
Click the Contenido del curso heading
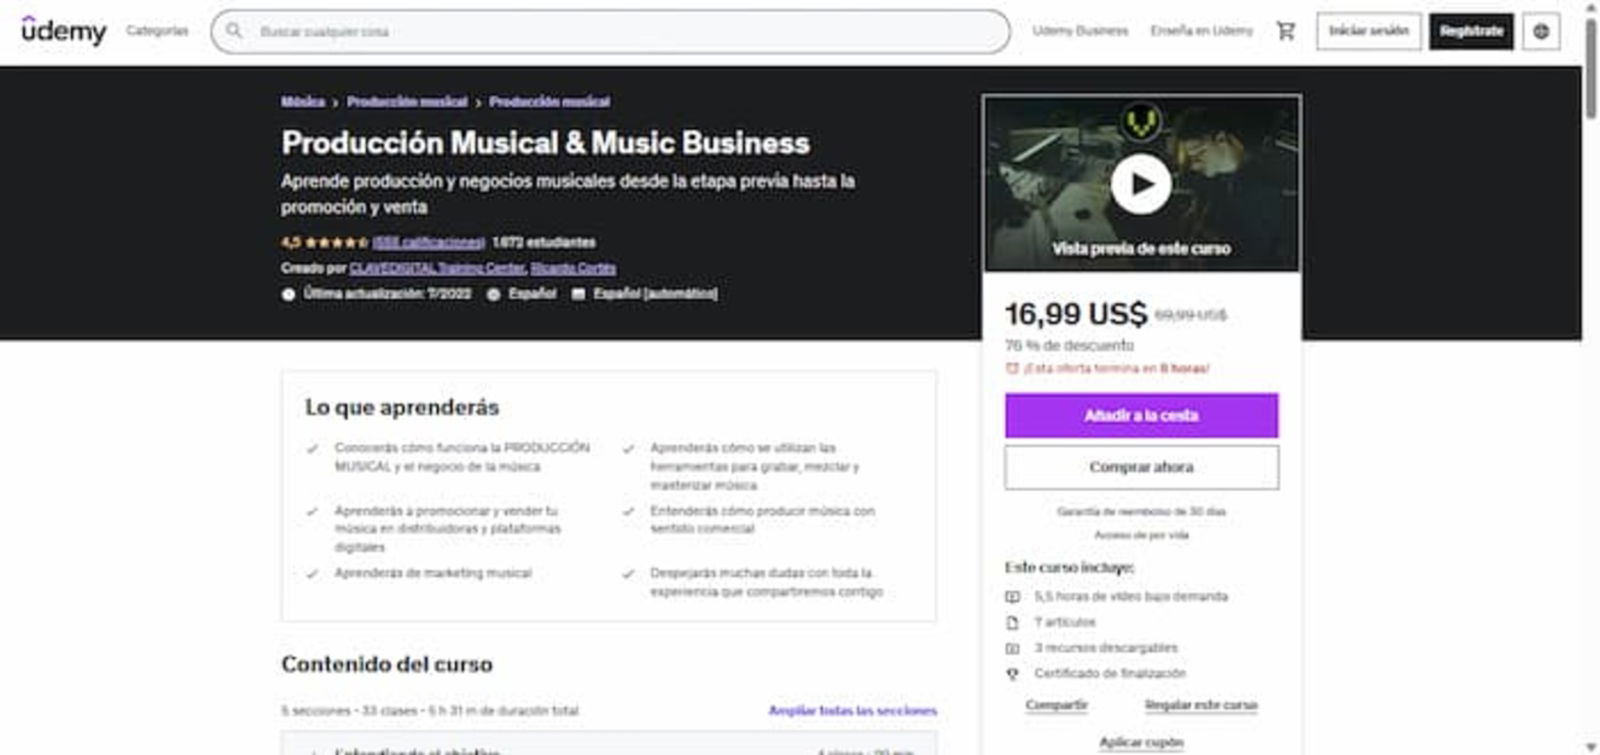point(387,664)
